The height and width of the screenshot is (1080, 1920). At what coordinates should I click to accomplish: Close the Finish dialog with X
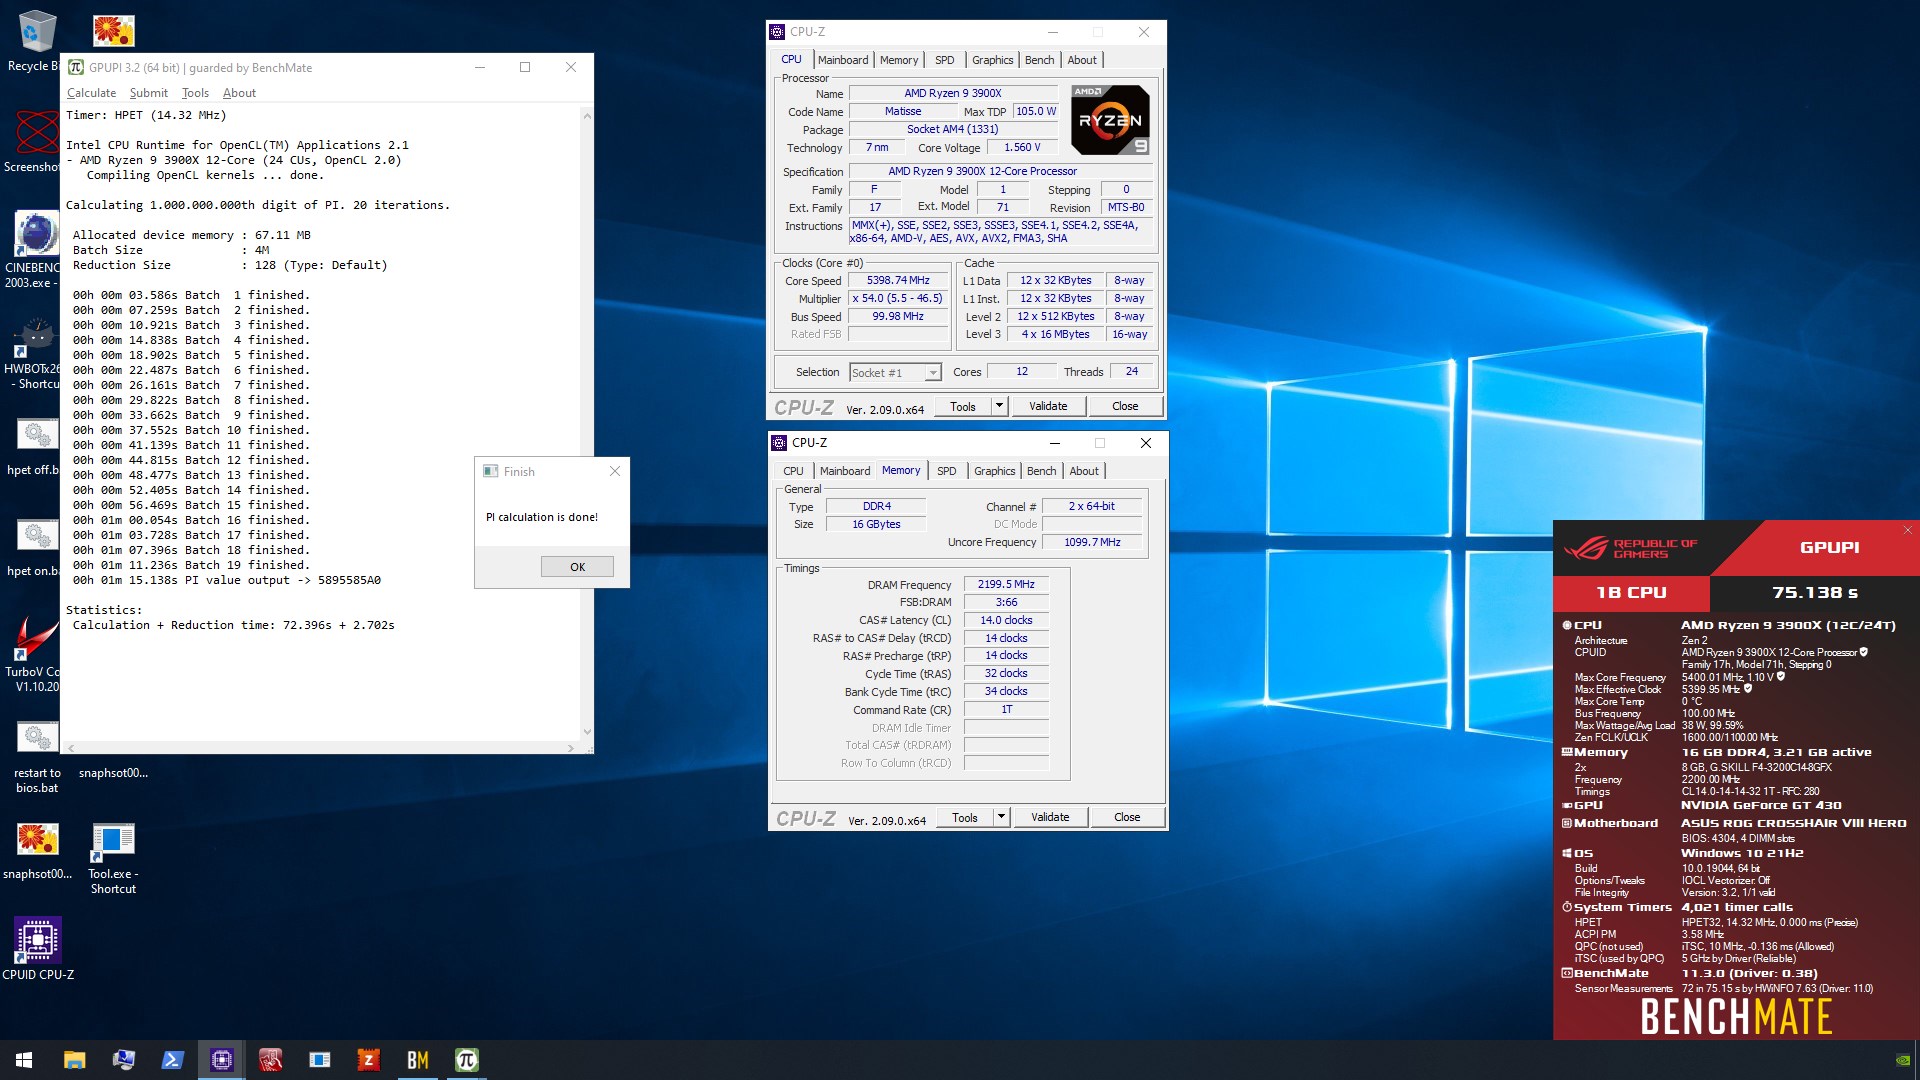(615, 471)
